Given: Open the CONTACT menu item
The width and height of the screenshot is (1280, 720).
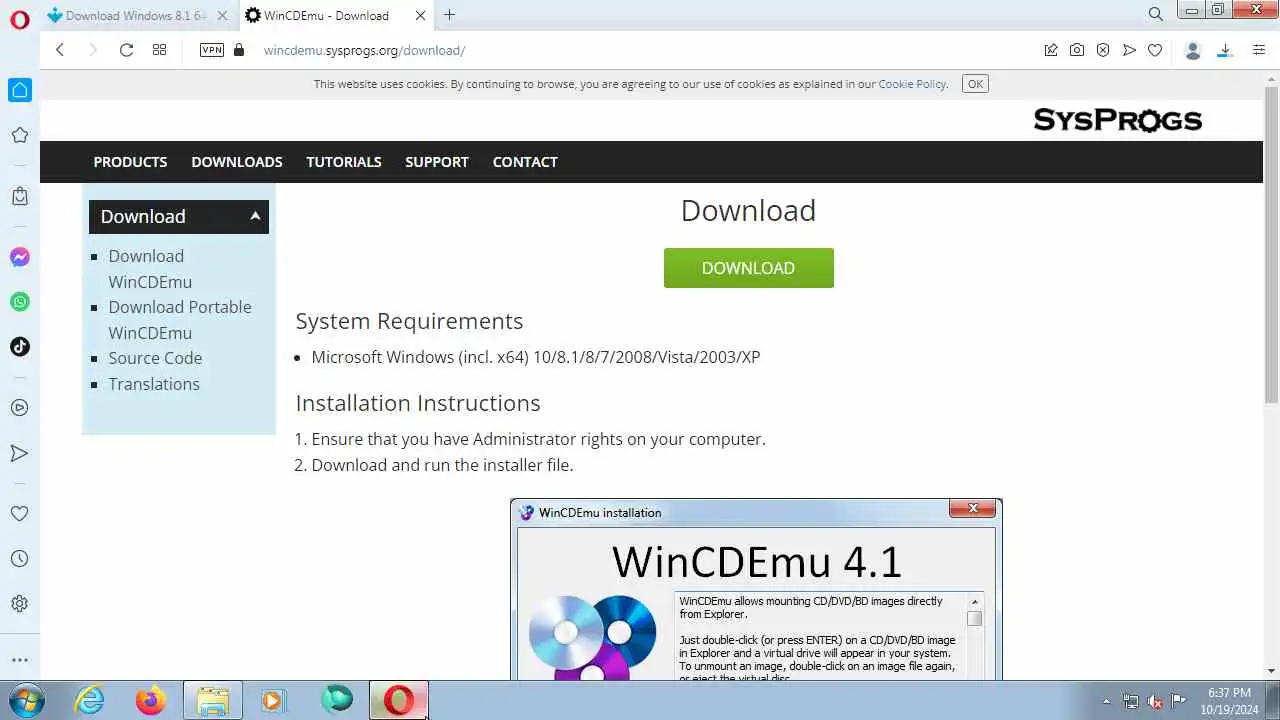Looking at the screenshot, I should click(525, 162).
